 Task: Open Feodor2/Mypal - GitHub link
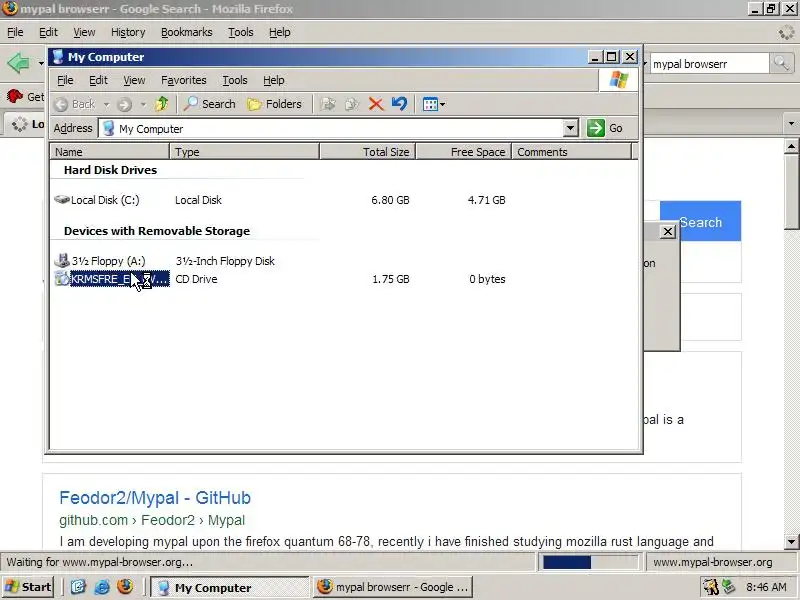click(x=155, y=497)
